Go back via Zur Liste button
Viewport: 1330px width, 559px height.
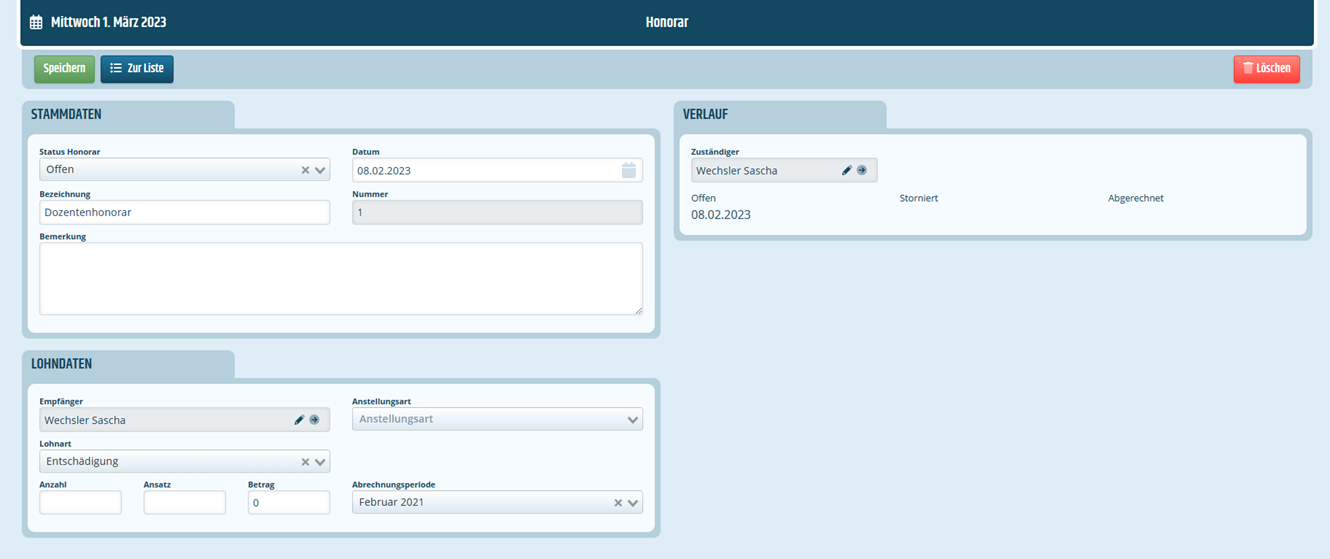coord(137,68)
